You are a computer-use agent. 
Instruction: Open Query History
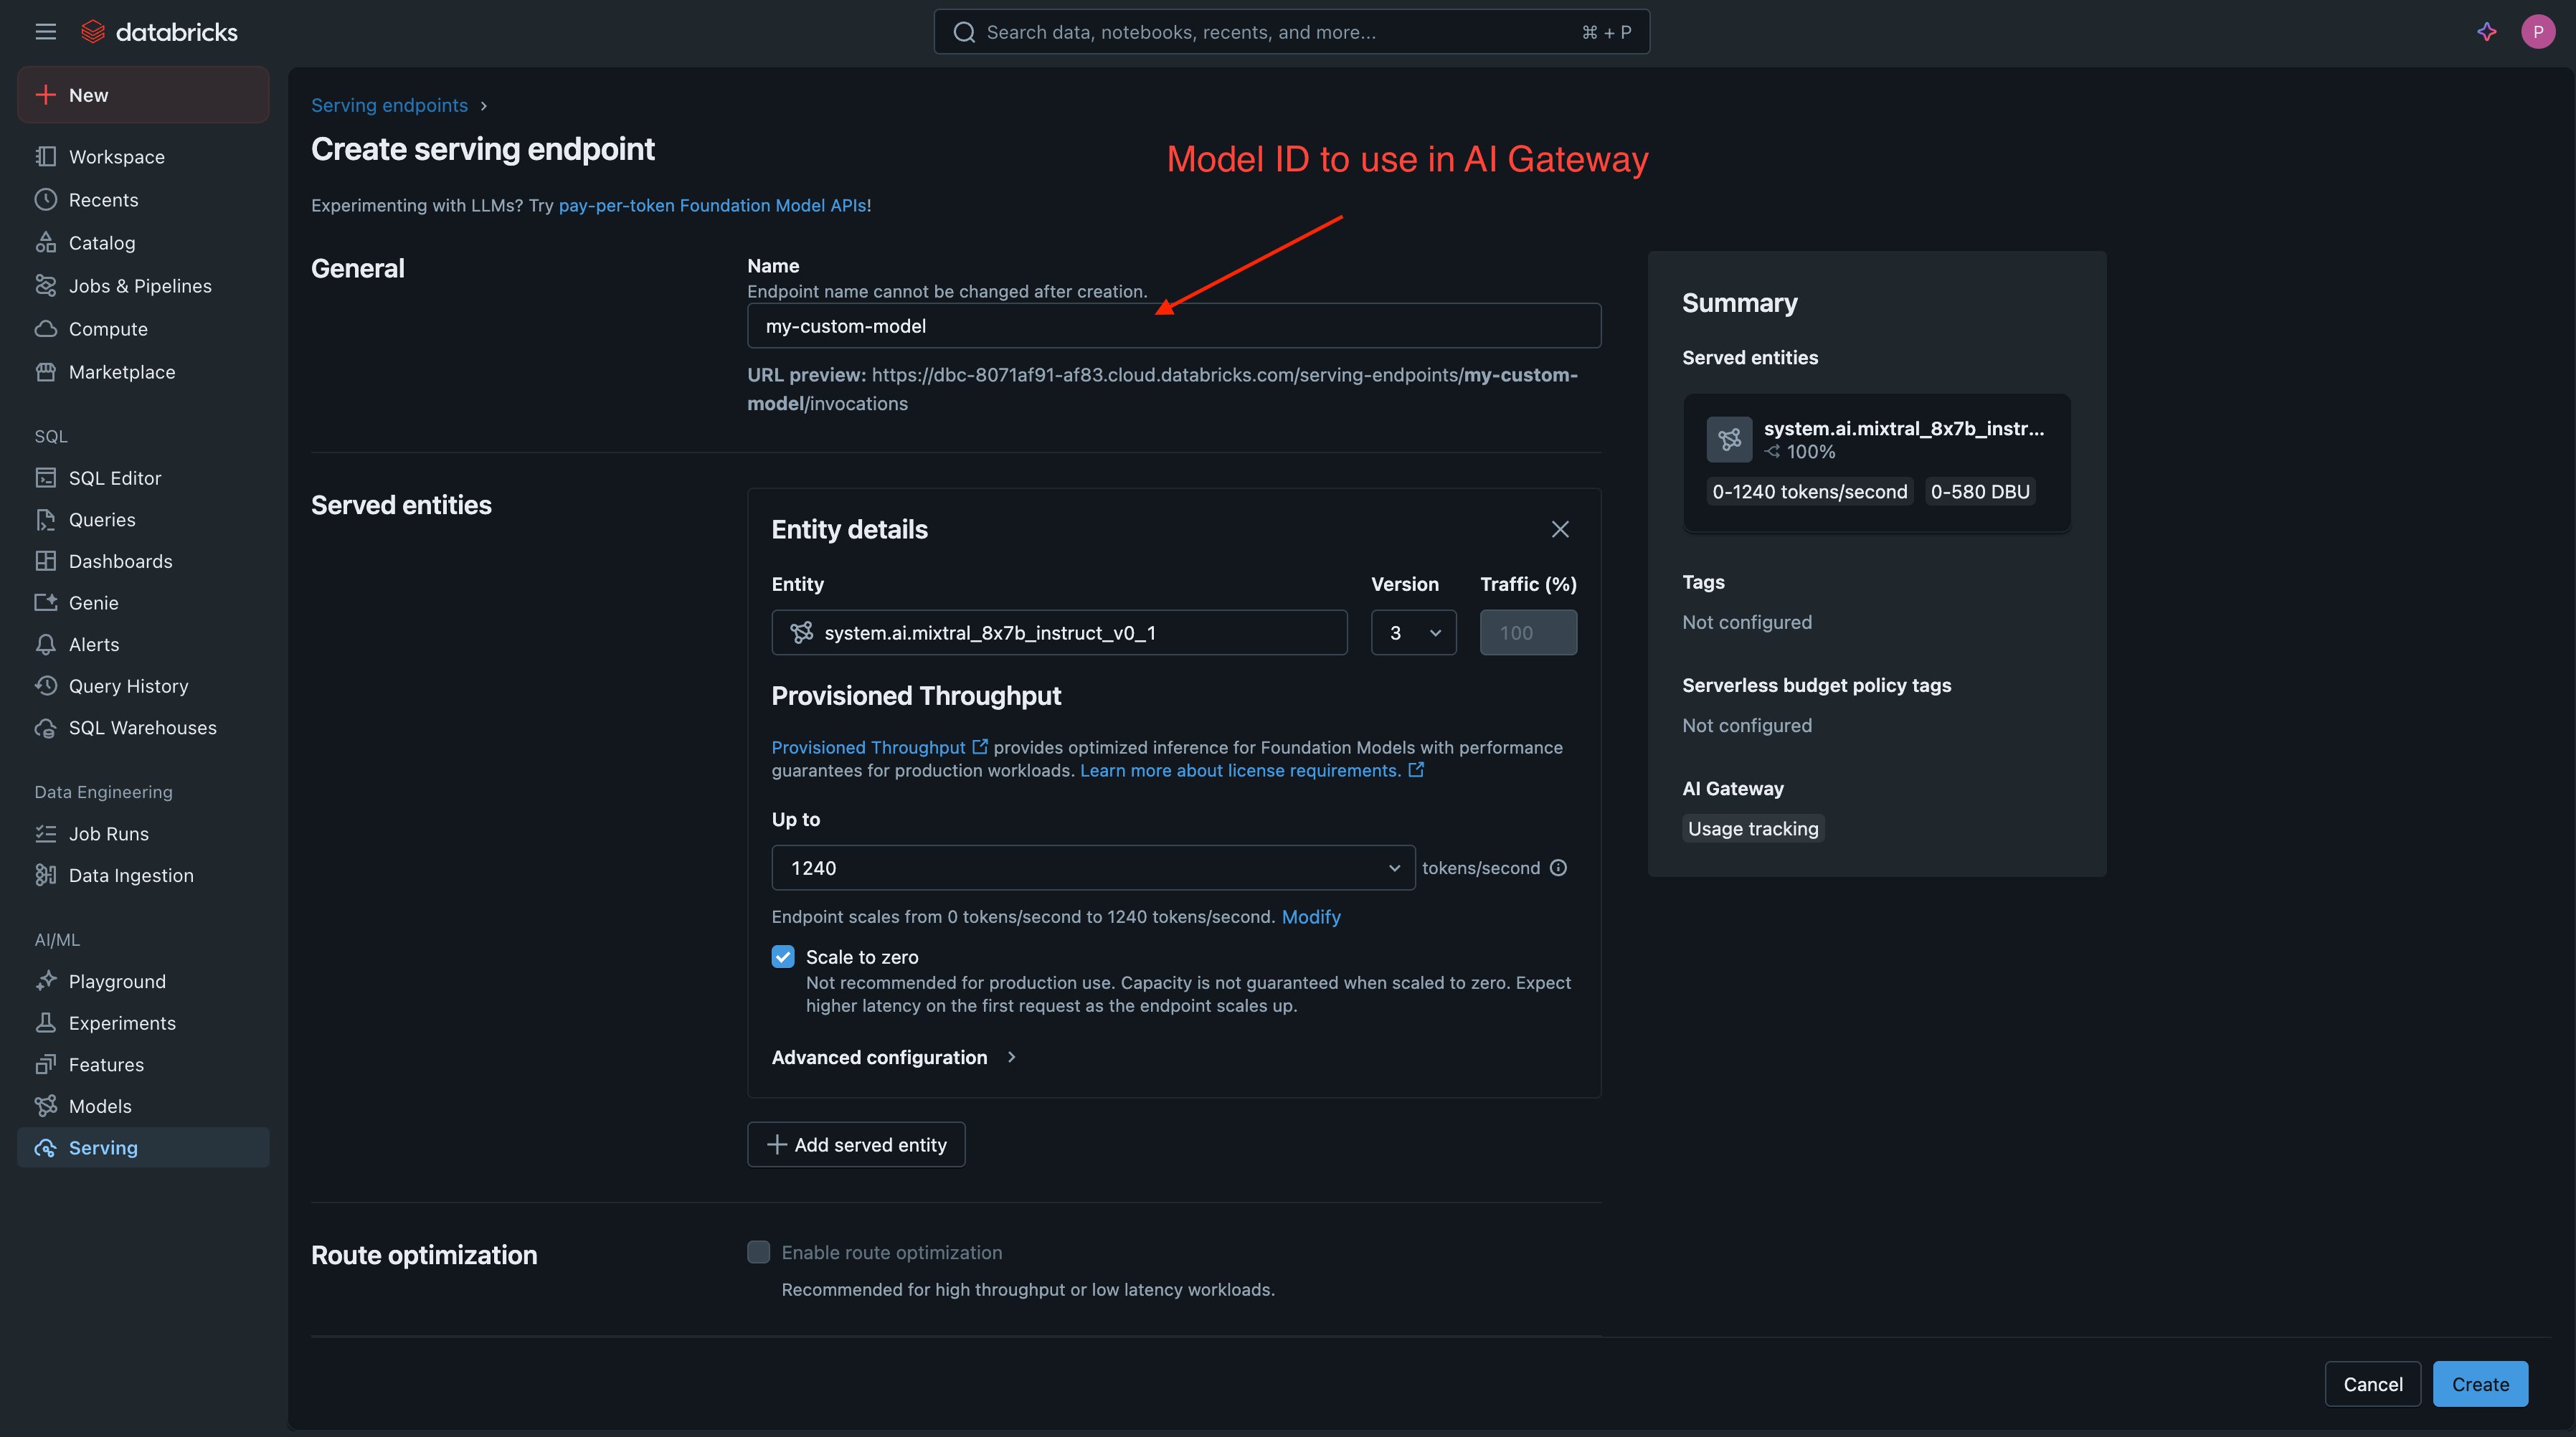click(128, 685)
